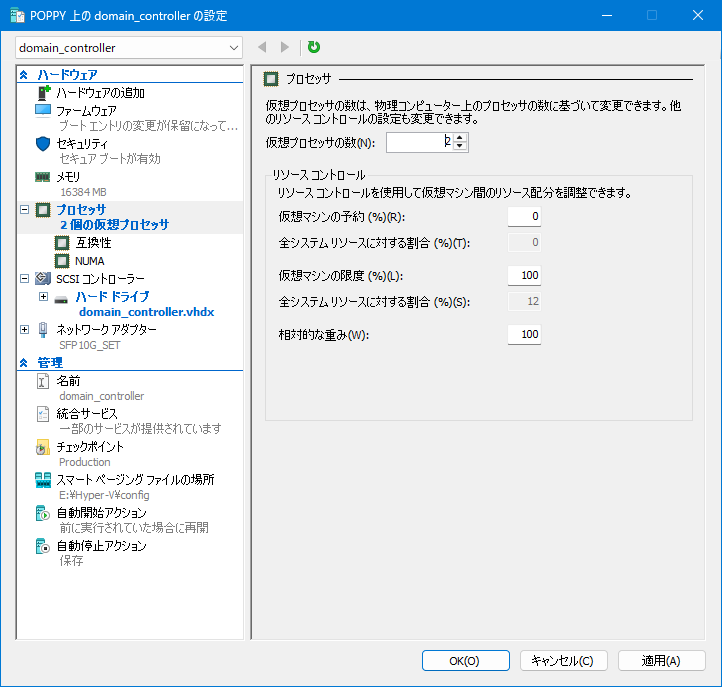Image resolution: width=722 pixels, height=687 pixels.
Task: Select ファームウェア in the tree
Action: point(86,111)
